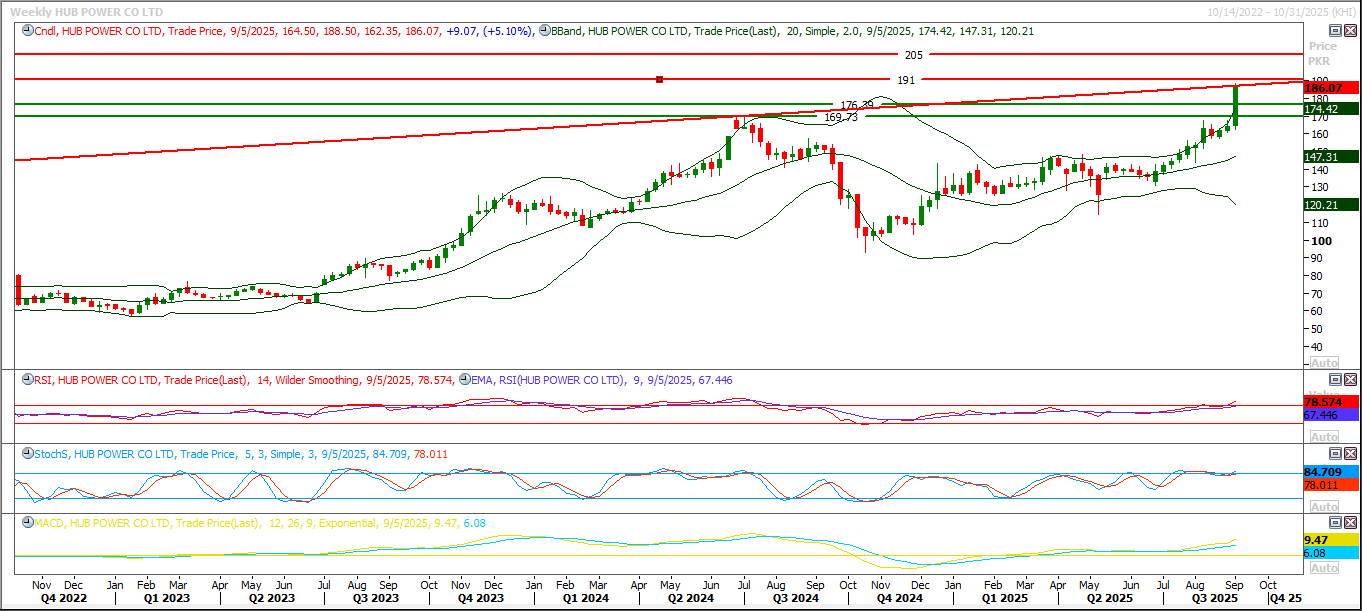1362x611 pixels.
Task: Close the StochS indicator pane
Action: click(1350, 454)
